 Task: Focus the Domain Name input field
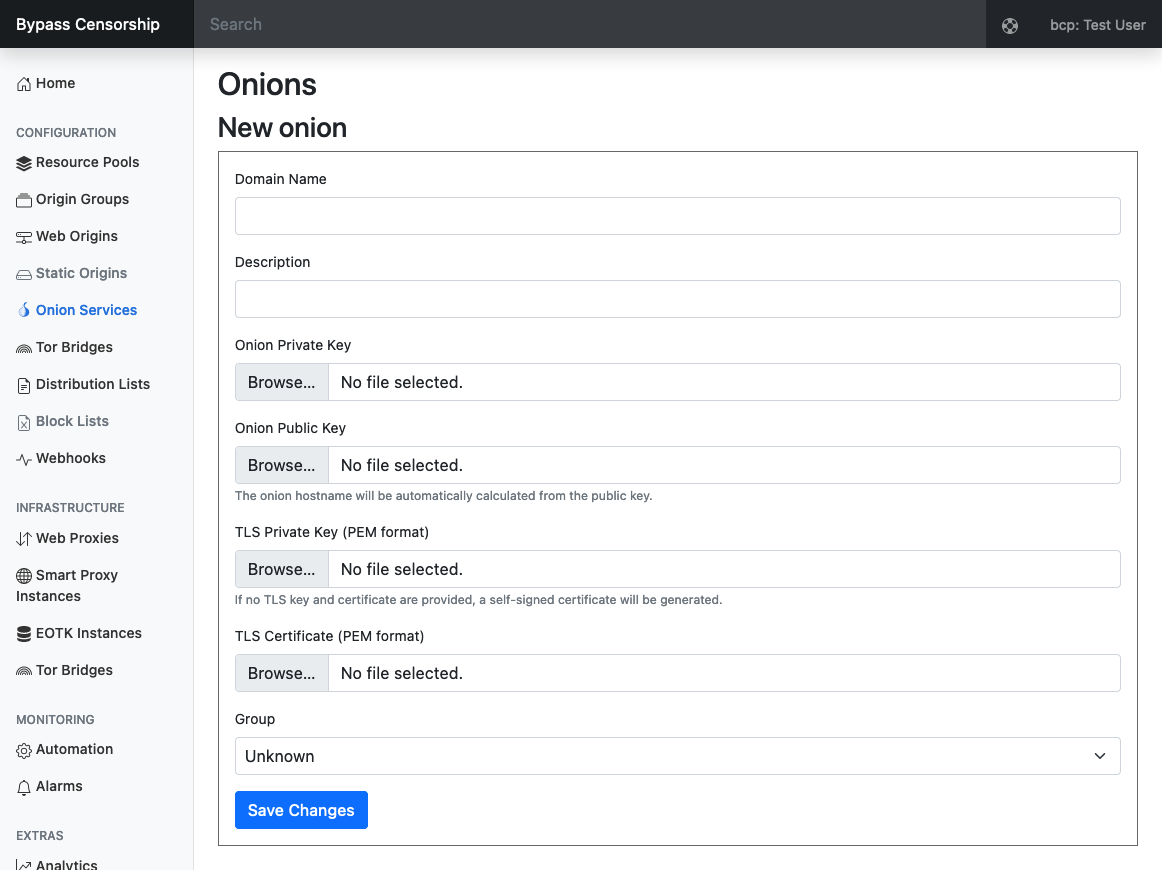click(x=677, y=216)
